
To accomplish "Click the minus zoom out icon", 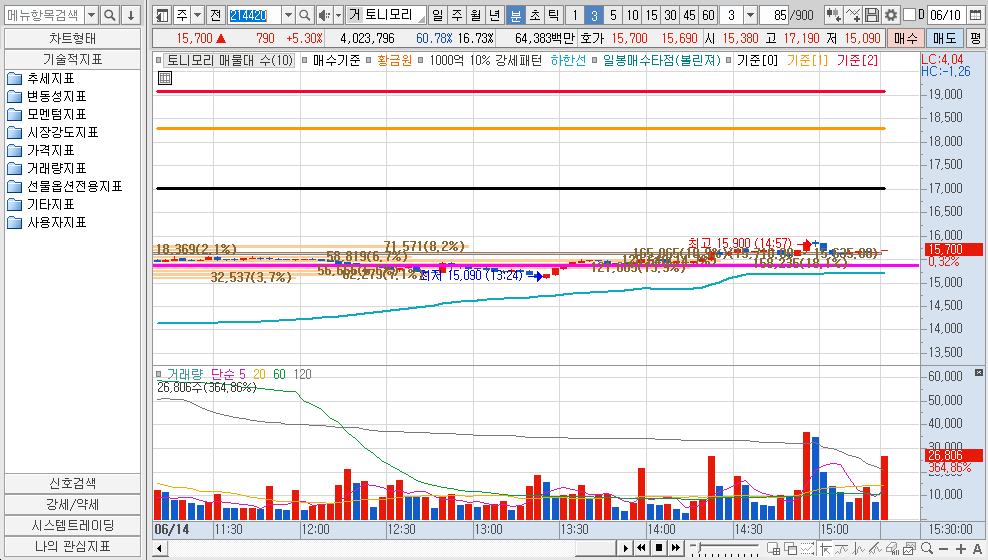I will pyautogui.click(x=943, y=549).
